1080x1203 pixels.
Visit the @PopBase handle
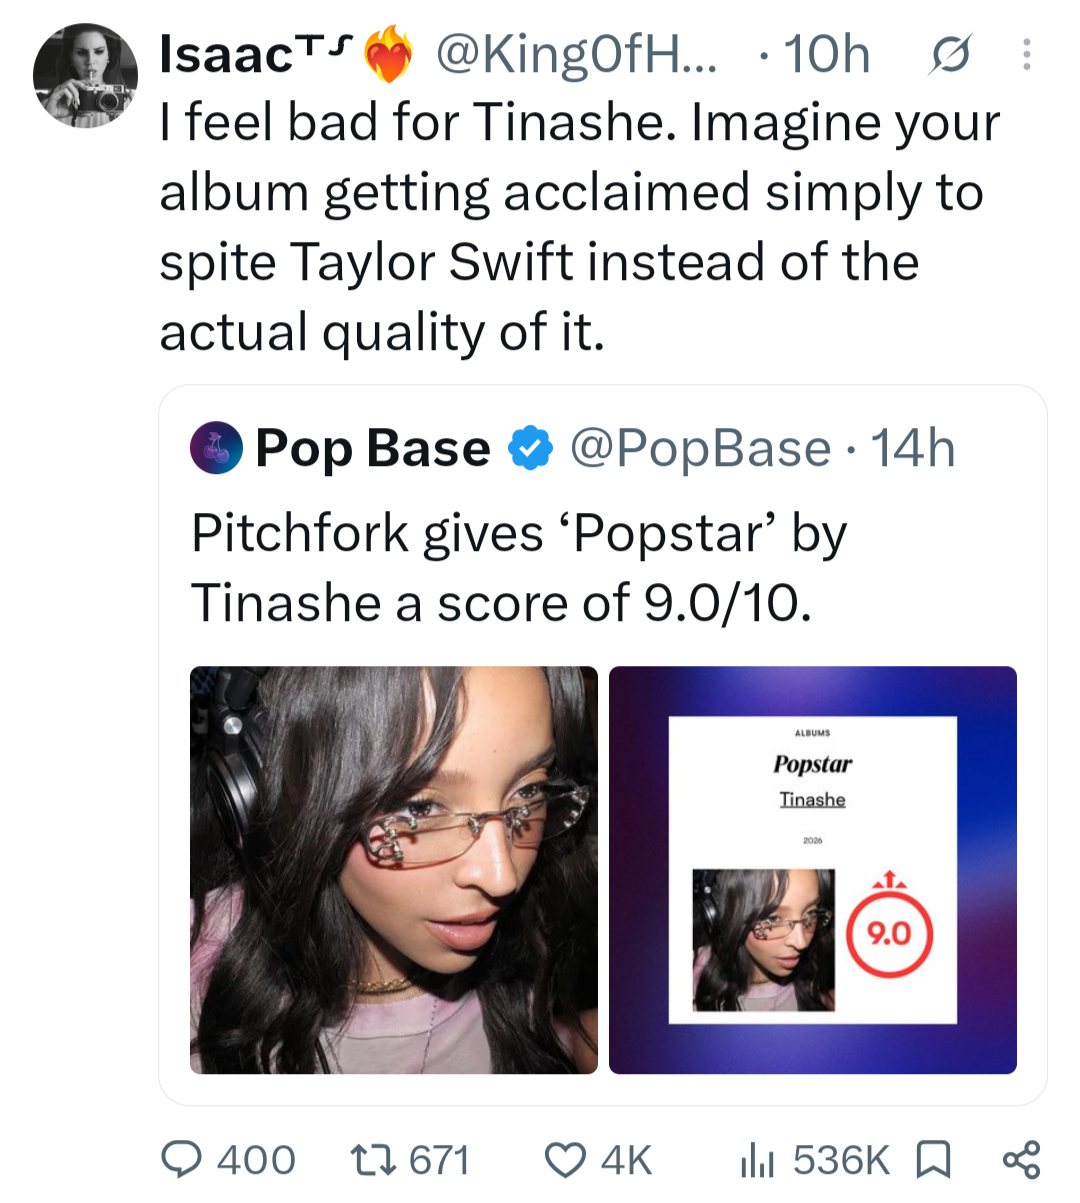[x=700, y=449]
